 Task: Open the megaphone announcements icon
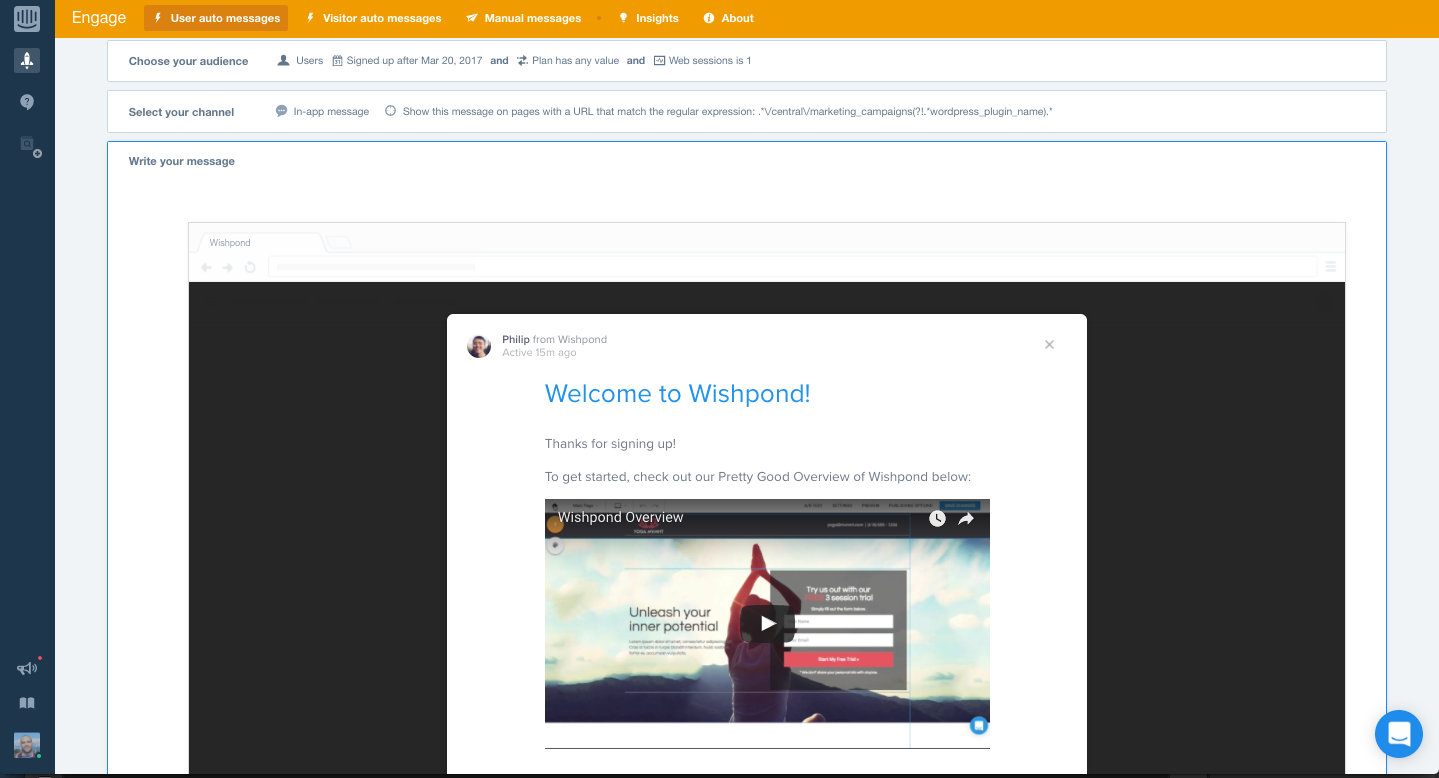(28, 668)
